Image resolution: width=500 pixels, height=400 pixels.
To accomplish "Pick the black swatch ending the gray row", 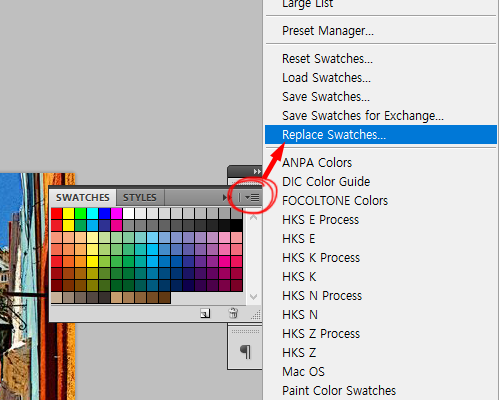I will tap(237, 225).
